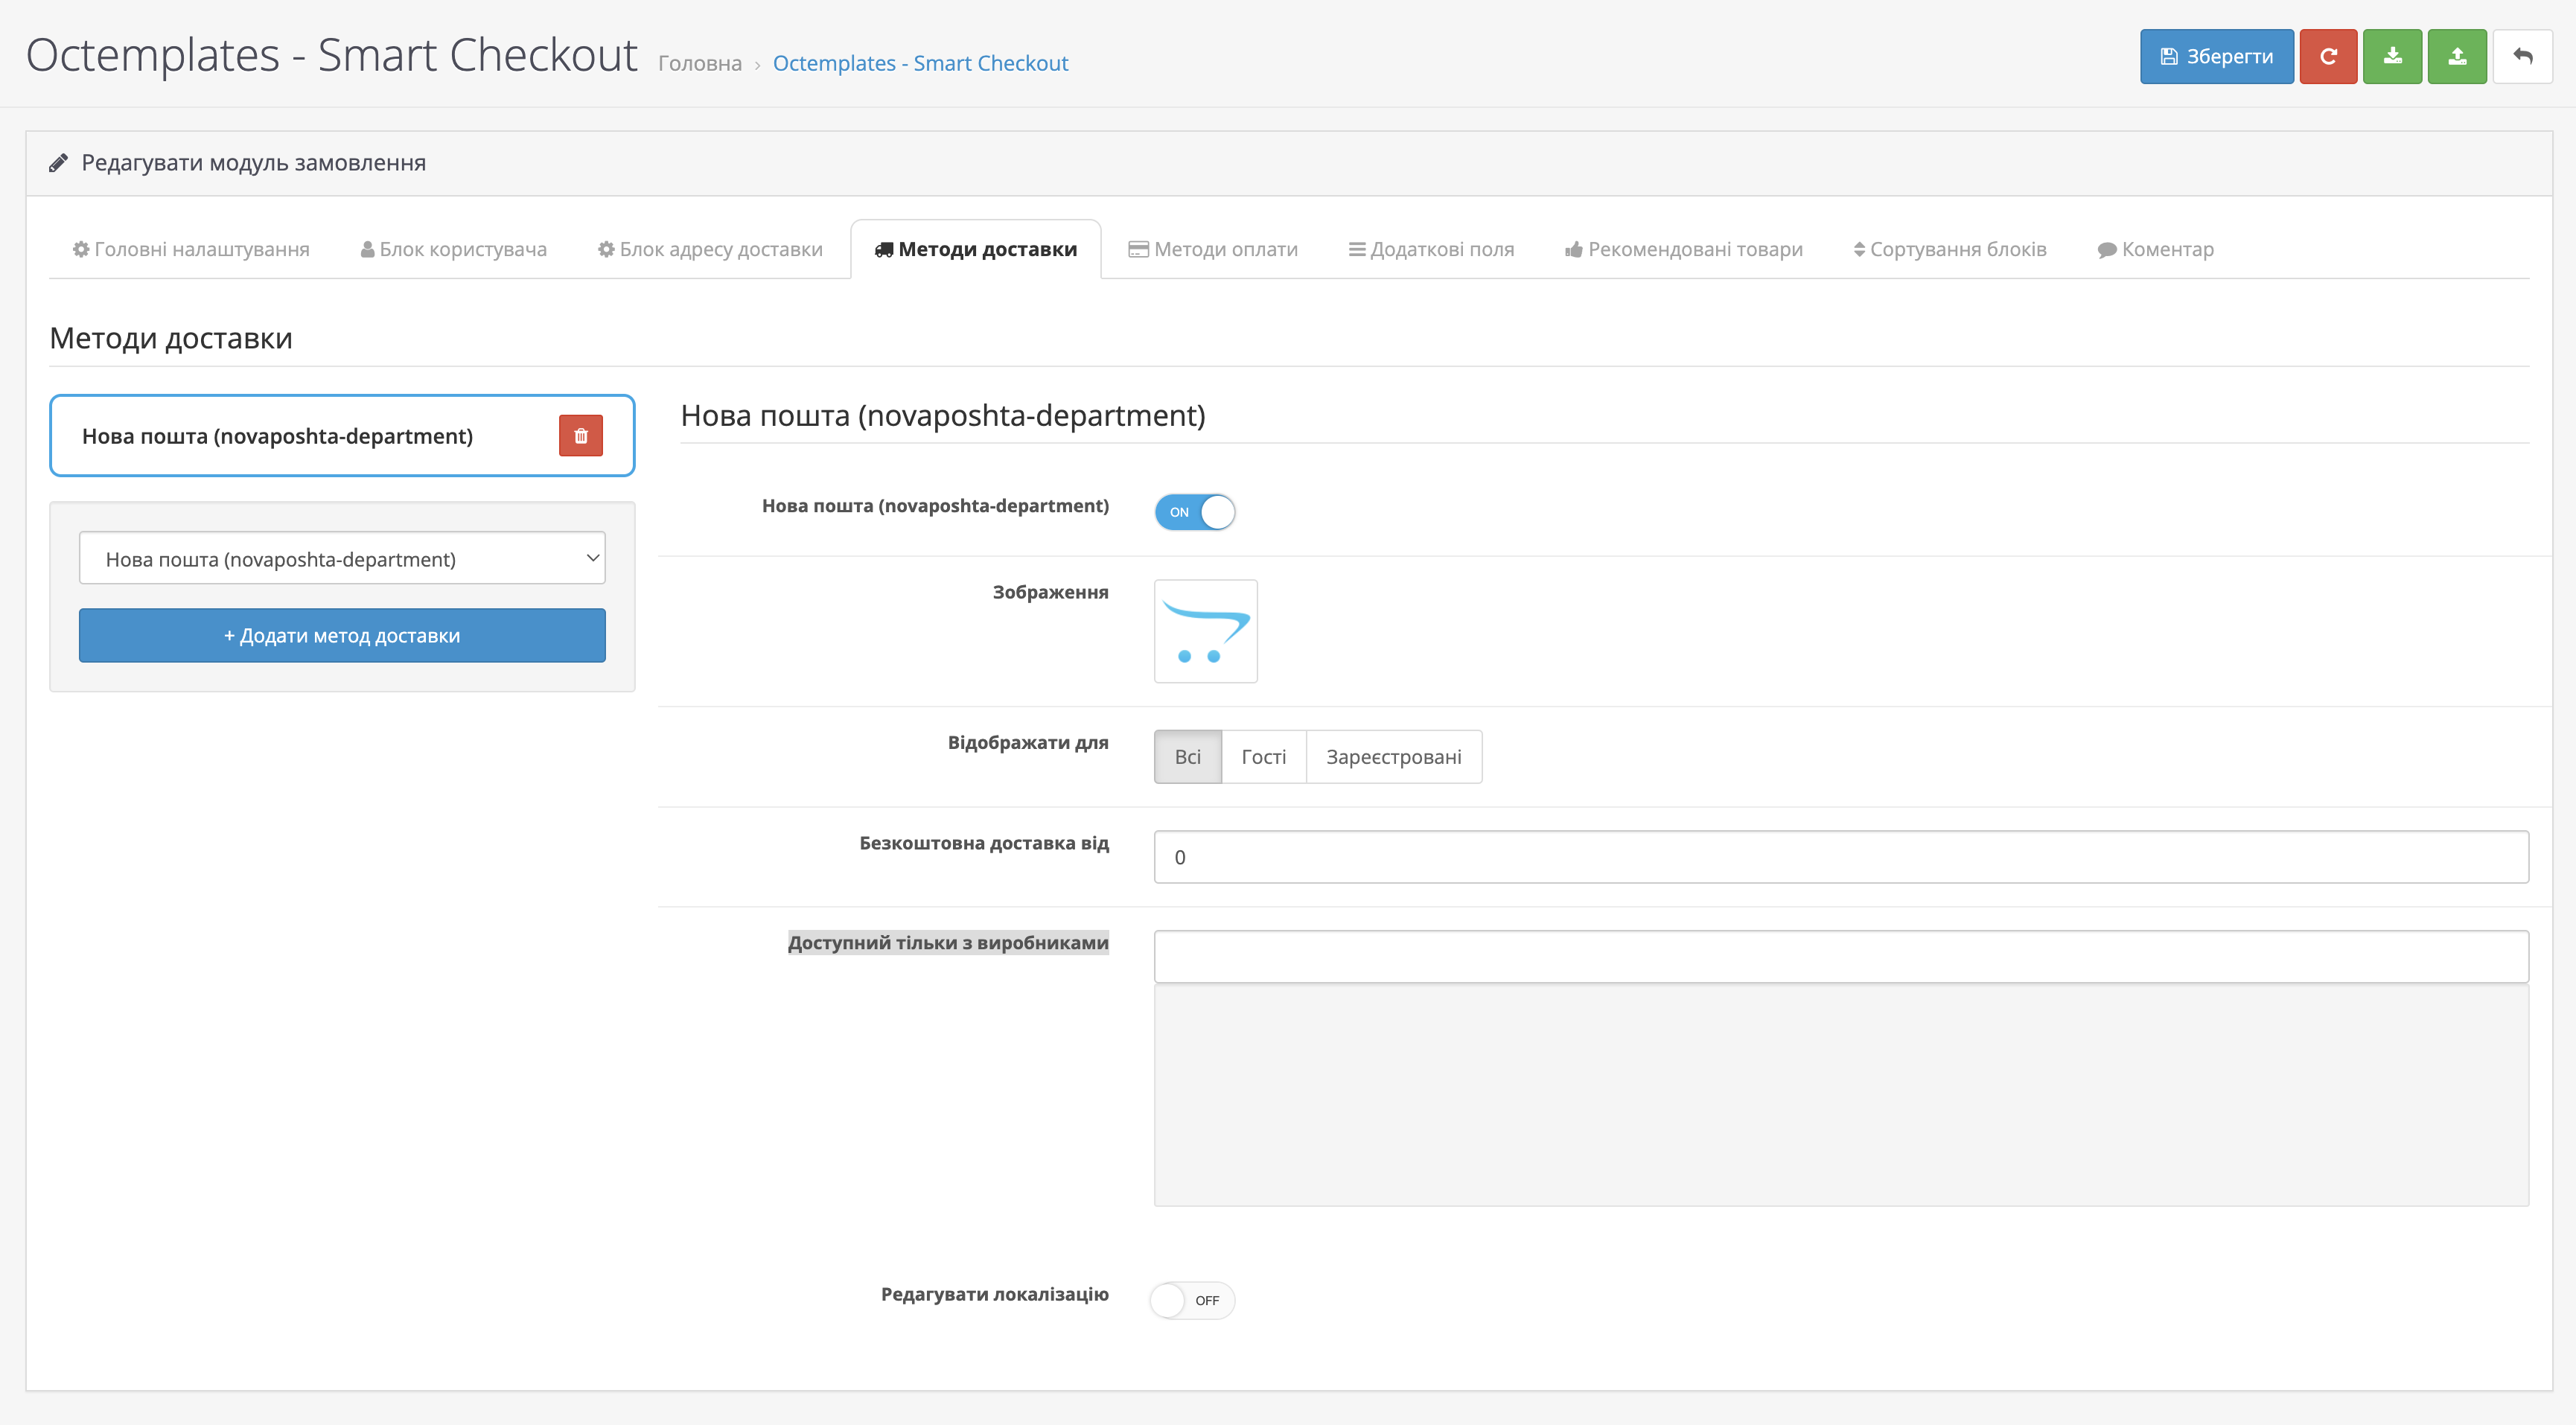
Task: Open Головні налаштування tab
Action: pos(191,249)
